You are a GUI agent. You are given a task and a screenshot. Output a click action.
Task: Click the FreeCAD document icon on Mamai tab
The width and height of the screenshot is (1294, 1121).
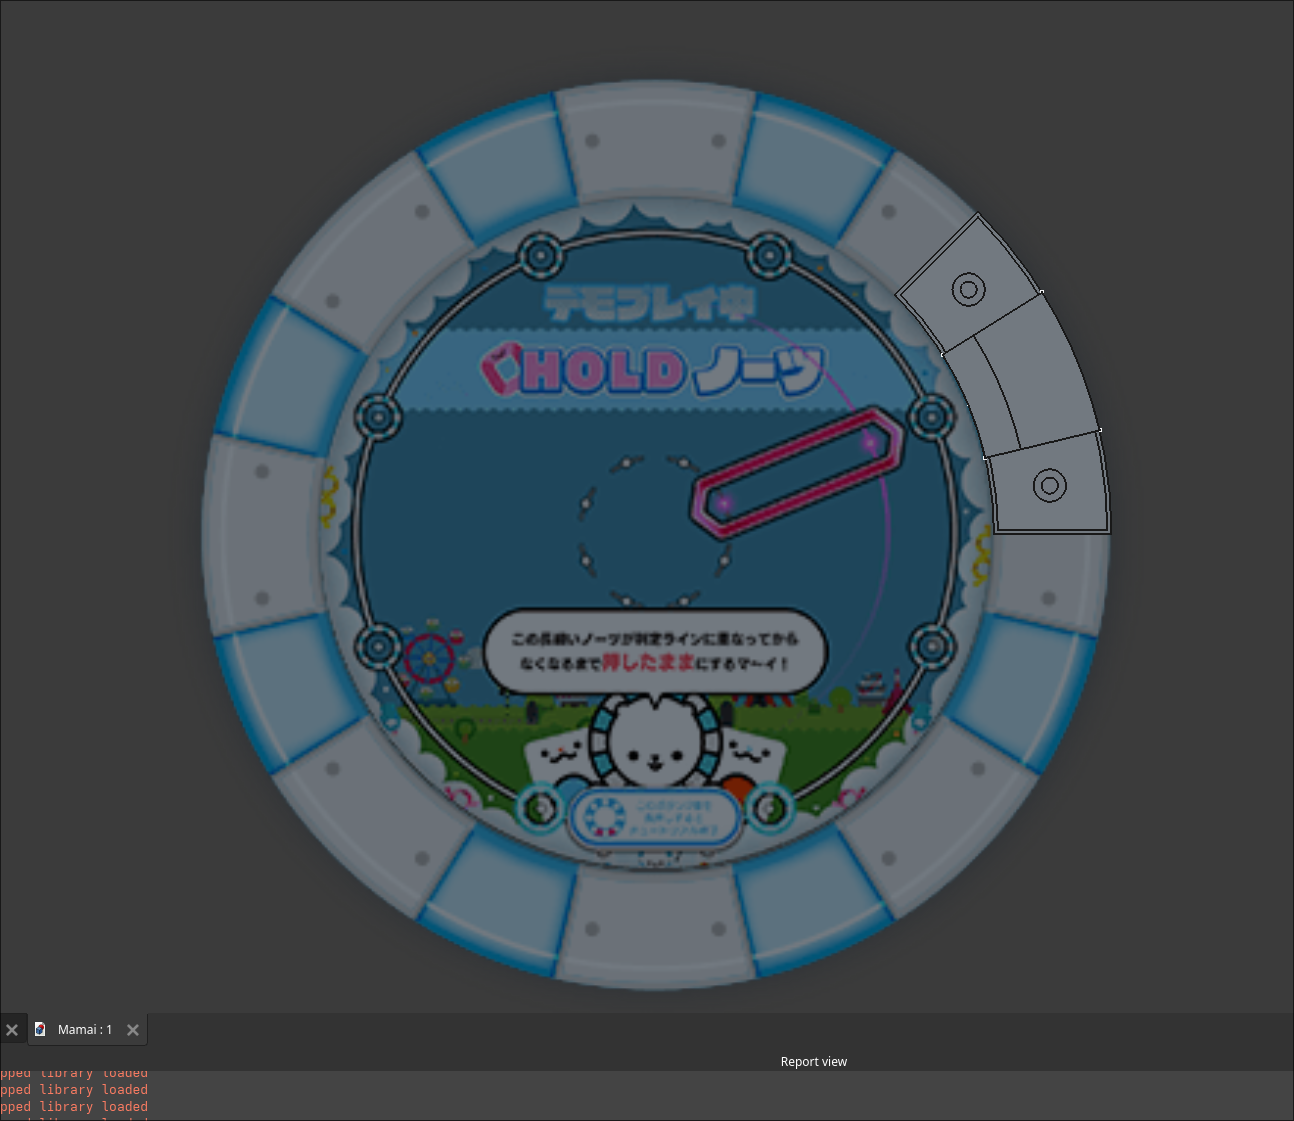(40, 1029)
